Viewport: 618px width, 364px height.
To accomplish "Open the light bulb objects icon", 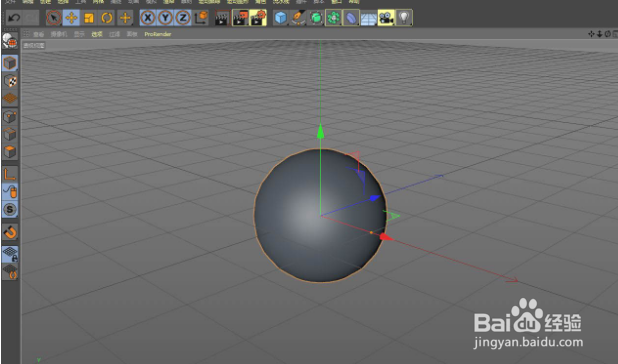I will tap(404, 18).
